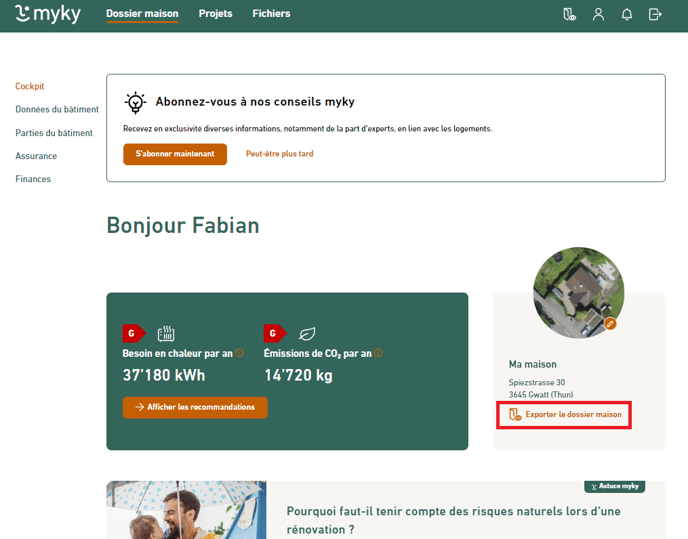Open the Finances sidebar item

[33, 179]
